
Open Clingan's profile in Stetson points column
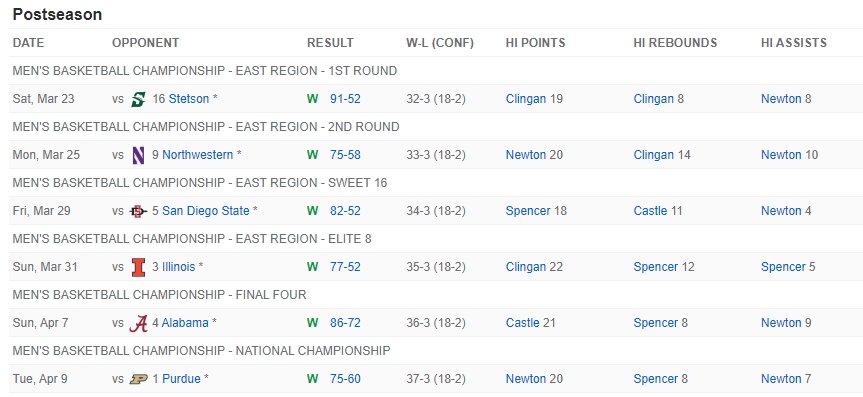(526, 99)
